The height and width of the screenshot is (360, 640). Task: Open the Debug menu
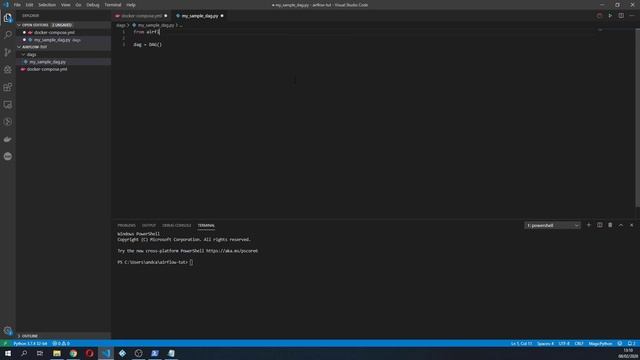tap(93, 5)
